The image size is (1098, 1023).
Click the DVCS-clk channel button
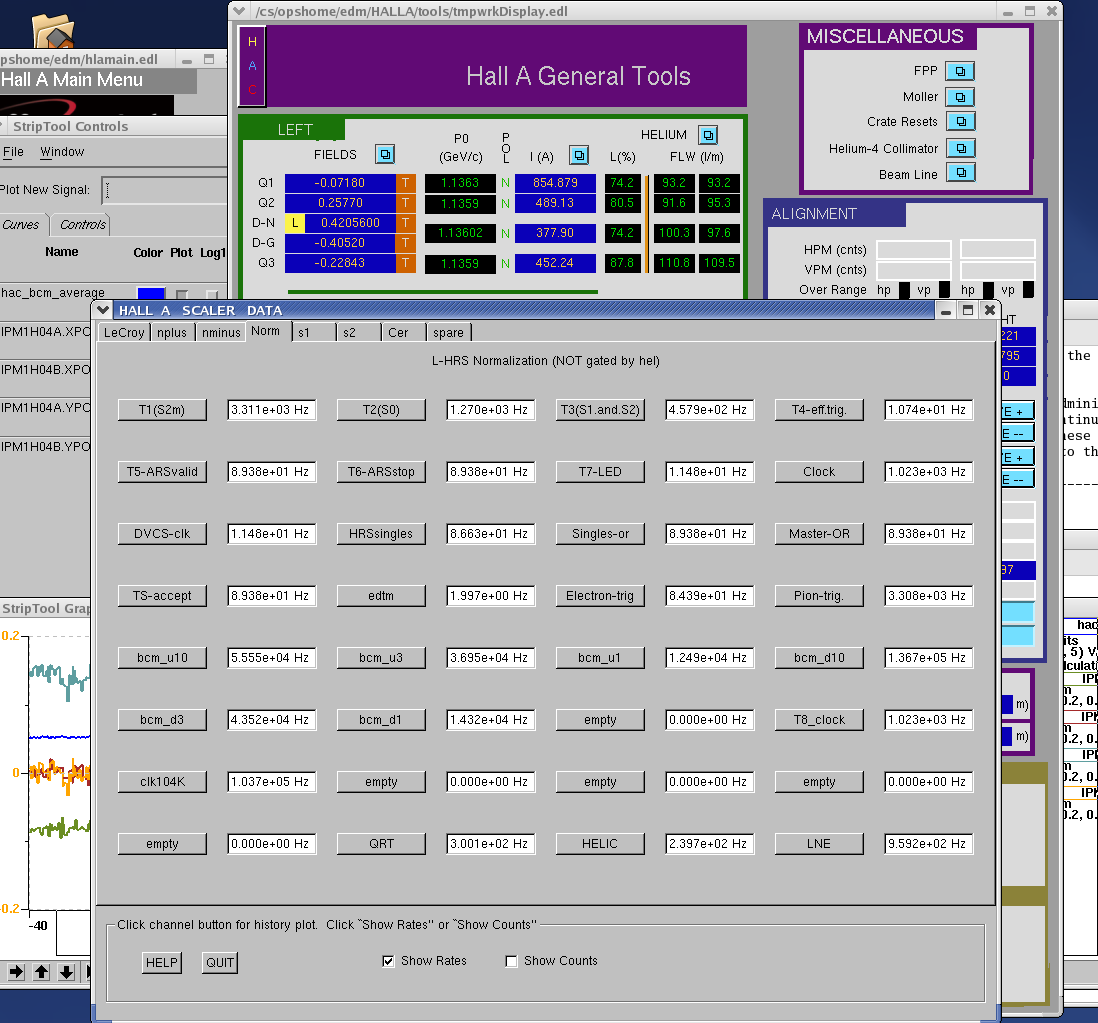pos(162,534)
